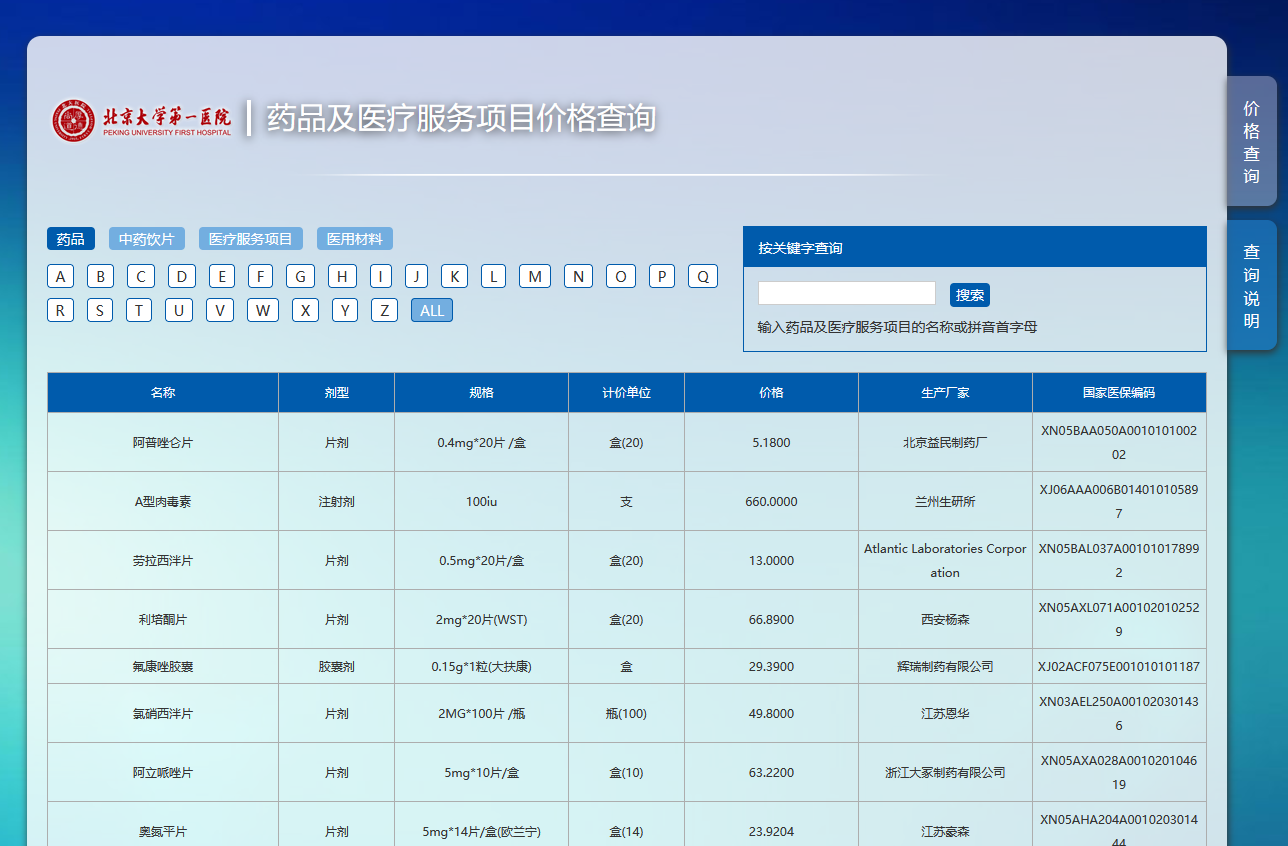Switch to the 中药饮片 tab
Image resolution: width=1288 pixels, height=846 pixels.
tap(147, 239)
